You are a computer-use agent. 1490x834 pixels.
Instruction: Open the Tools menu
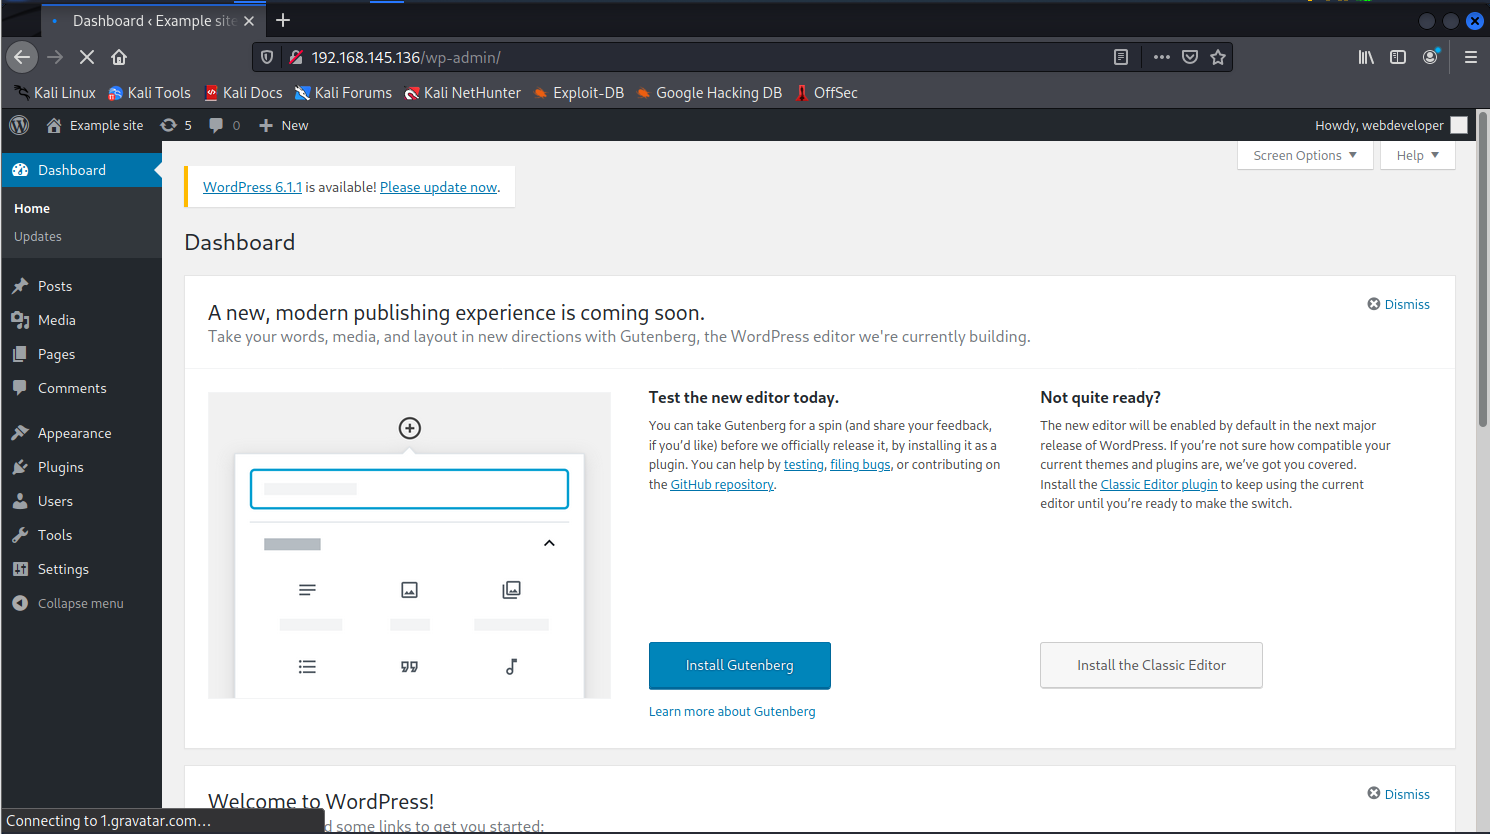pyautogui.click(x=81, y=535)
